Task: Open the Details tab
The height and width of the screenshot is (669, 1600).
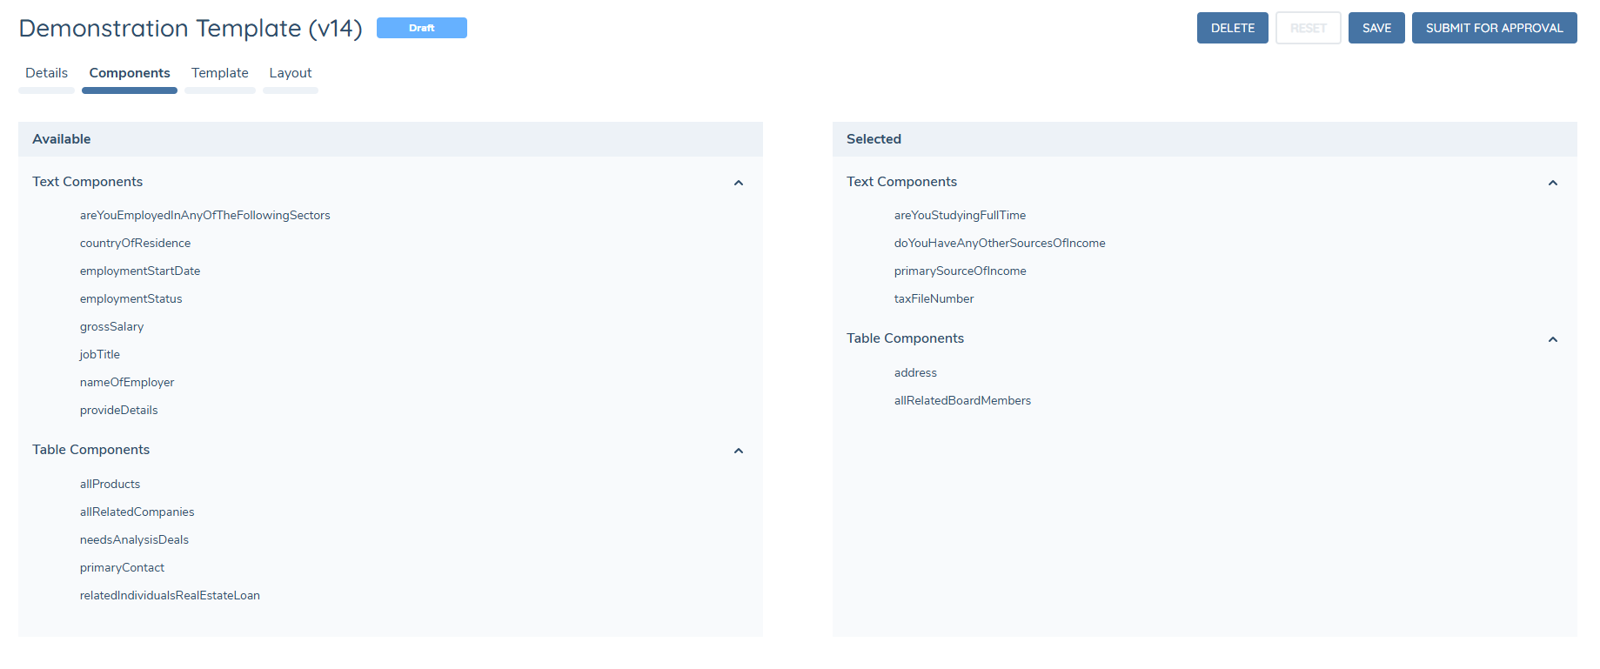Action: coord(46,73)
